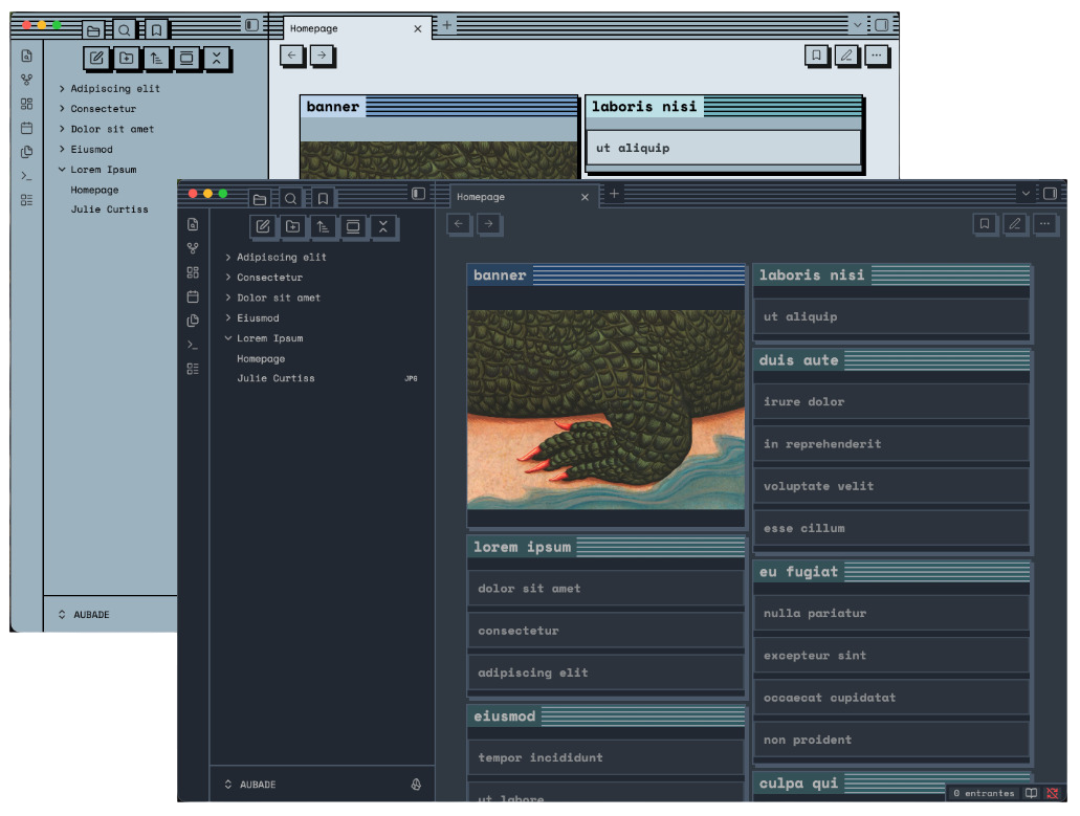Open new tab in dark window
Viewport: 1080px width, 816px height.
click(x=614, y=194)
